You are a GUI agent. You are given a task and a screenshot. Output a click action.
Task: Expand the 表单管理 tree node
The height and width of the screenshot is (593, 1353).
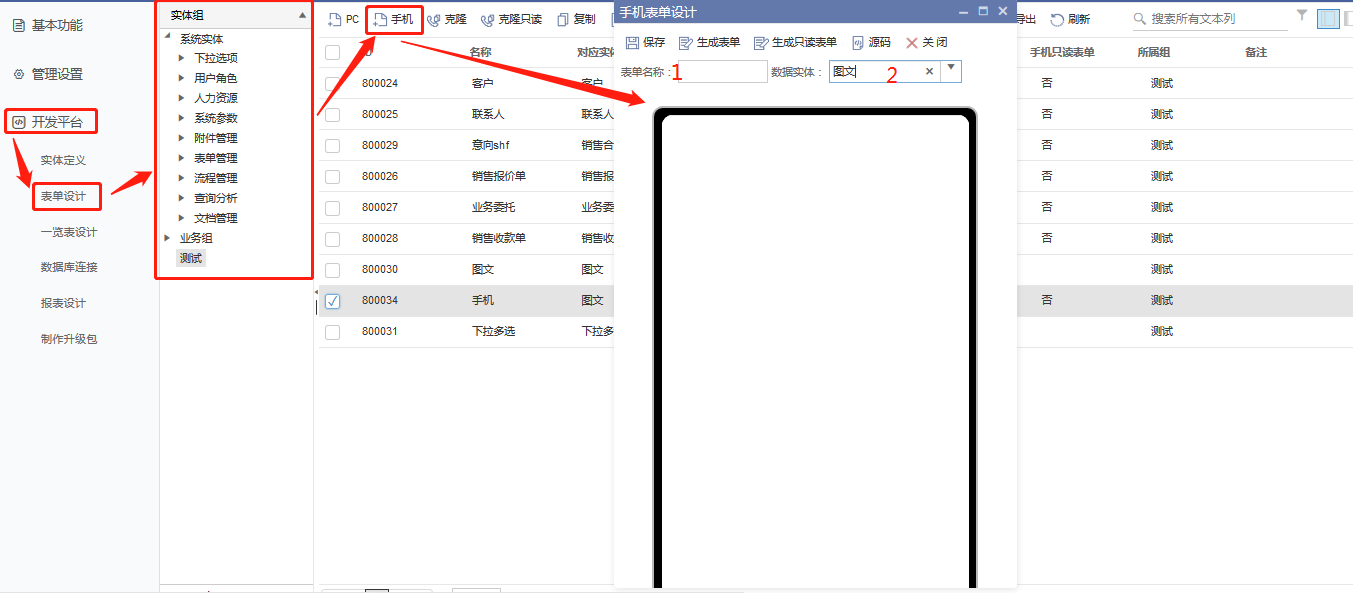click(x=182, y=158)
